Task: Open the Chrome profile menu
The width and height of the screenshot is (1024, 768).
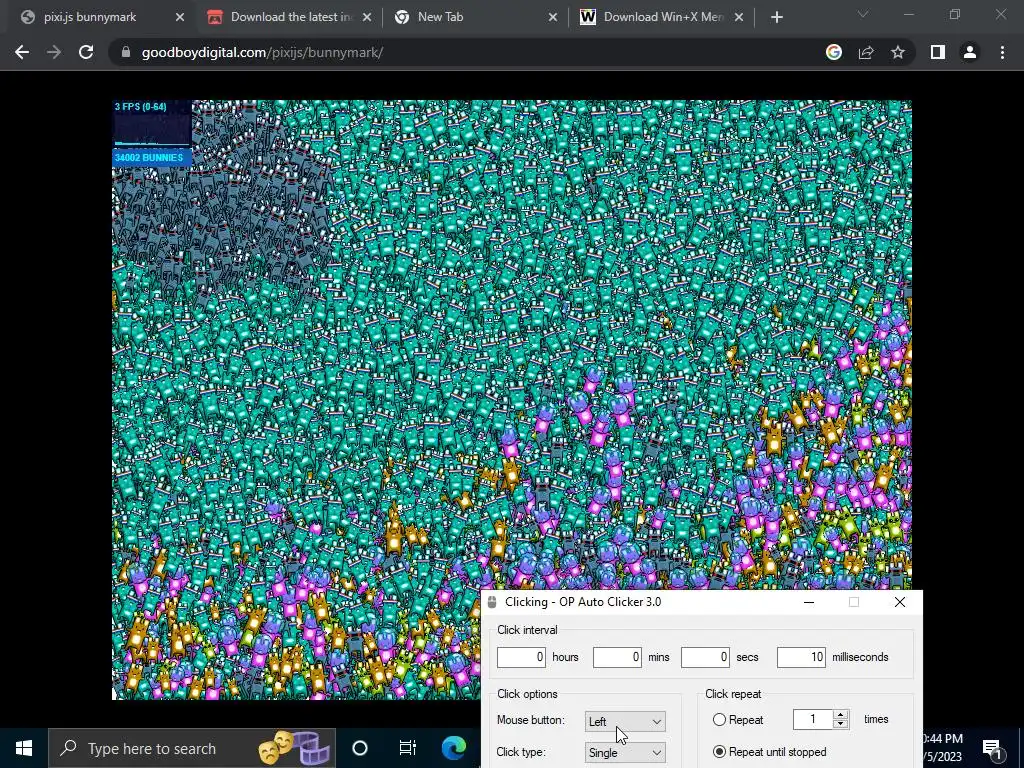Action: click(x=970, y=52)
